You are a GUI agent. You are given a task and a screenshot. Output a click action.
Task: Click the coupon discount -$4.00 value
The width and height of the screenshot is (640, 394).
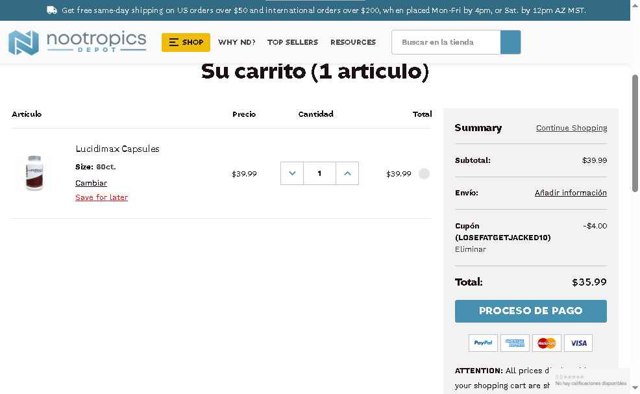[x=595, y=226]
